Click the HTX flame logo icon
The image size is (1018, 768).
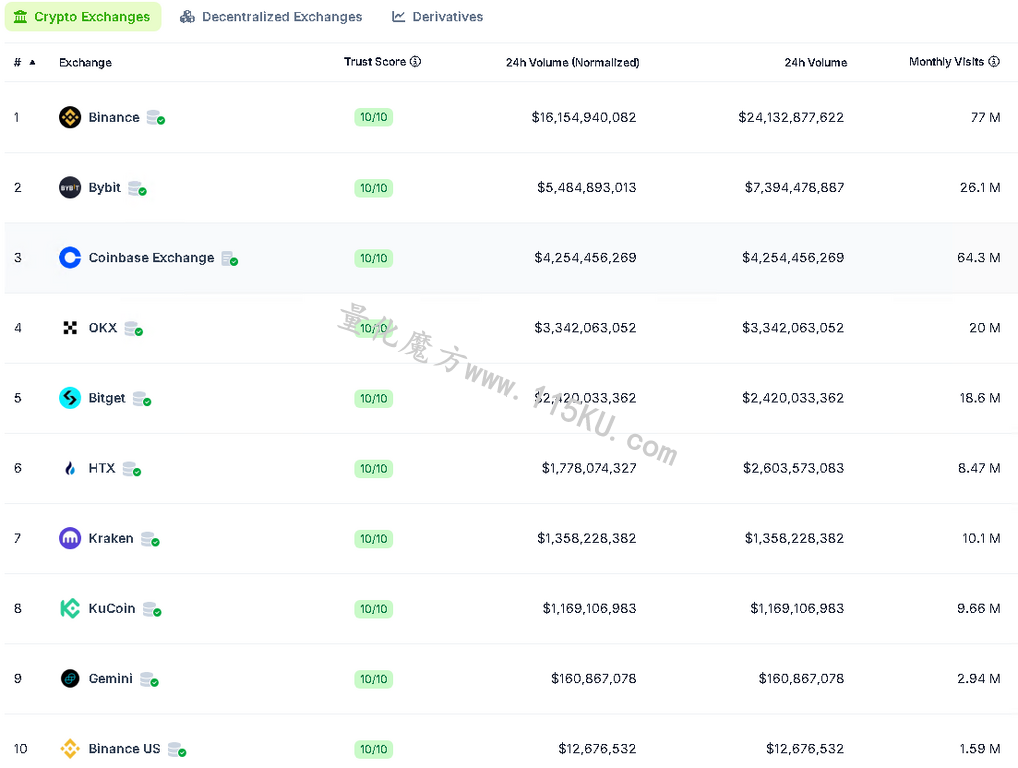pyautogui.click(x=70, y=468)
